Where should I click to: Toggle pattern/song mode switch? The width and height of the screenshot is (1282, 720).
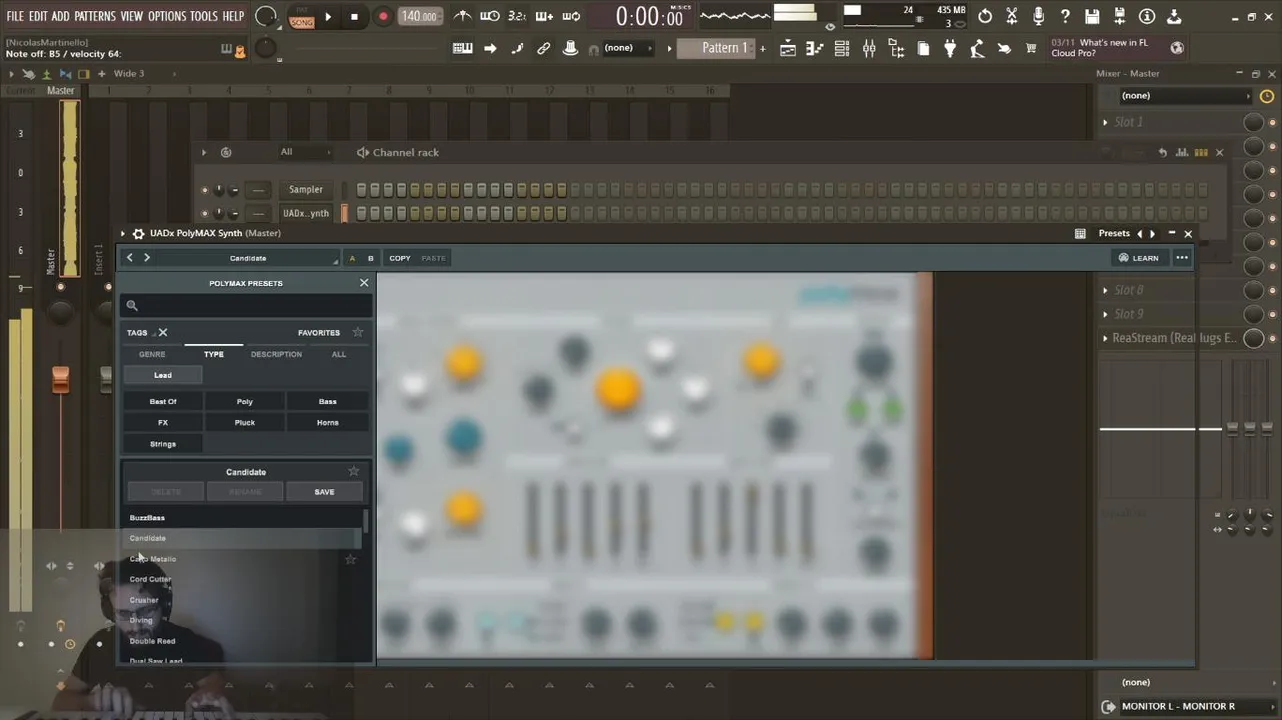[x=302, y=17]
